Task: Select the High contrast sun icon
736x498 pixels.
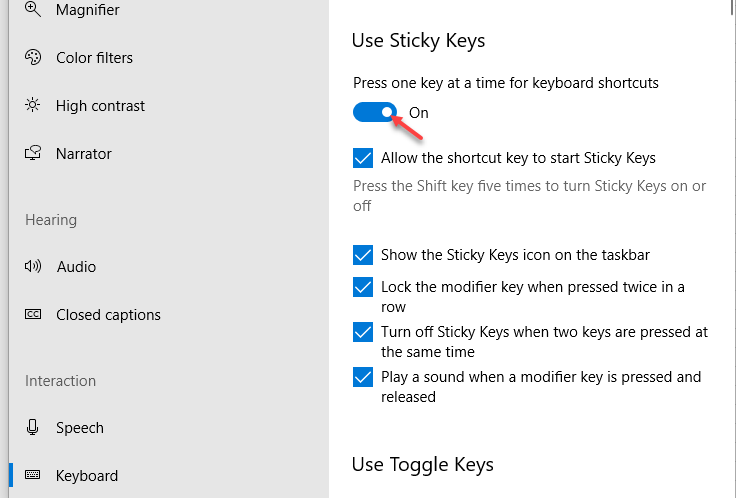Action: (32, 105)
